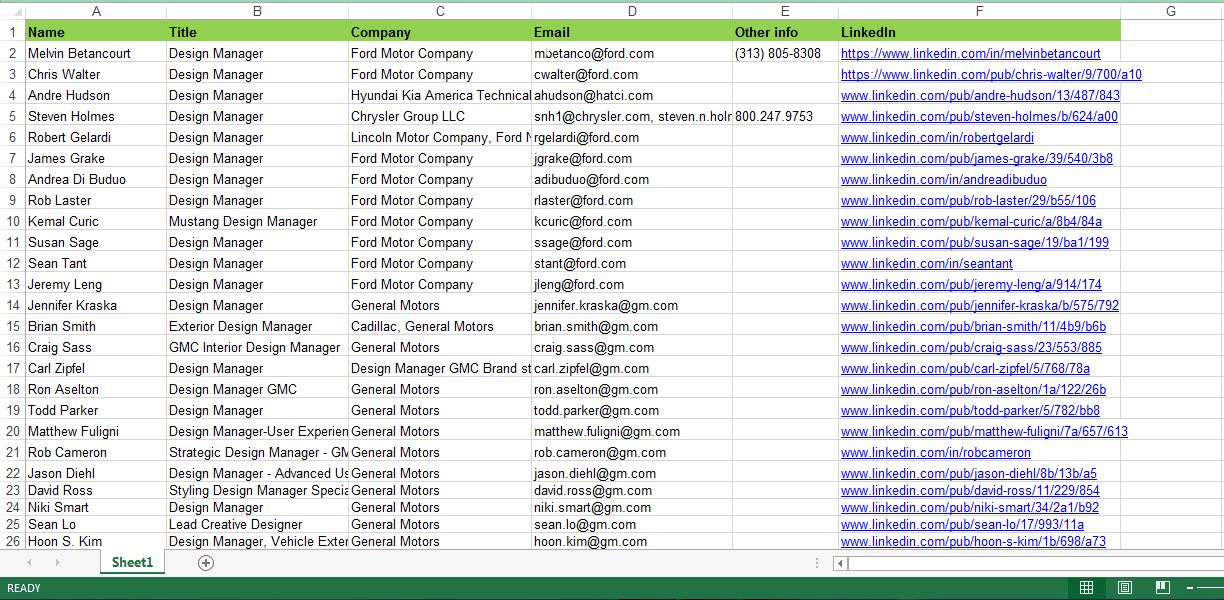
Task: Select column G header
Action: coord(1171,11)
